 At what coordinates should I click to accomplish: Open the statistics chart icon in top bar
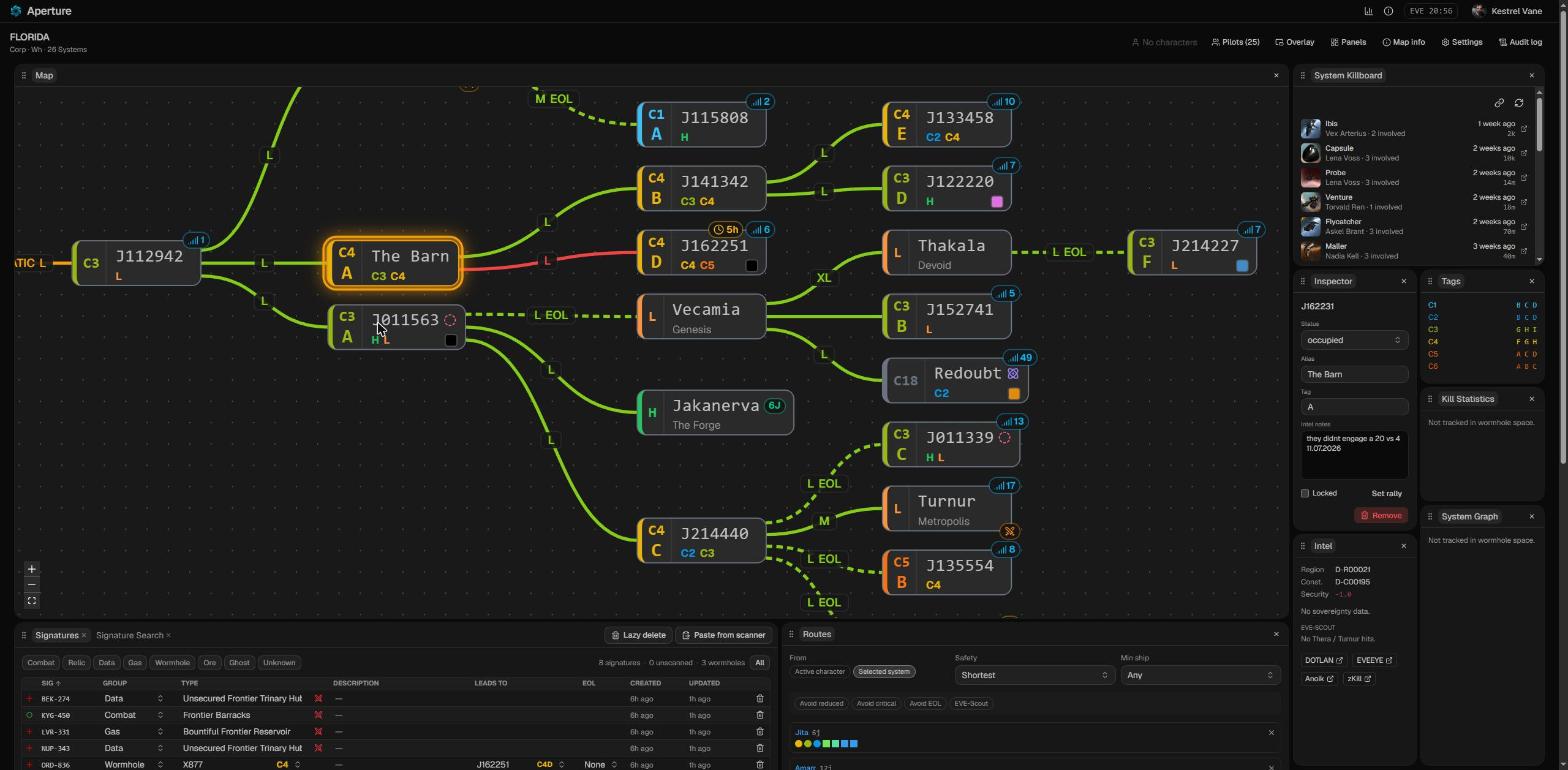1368,11
